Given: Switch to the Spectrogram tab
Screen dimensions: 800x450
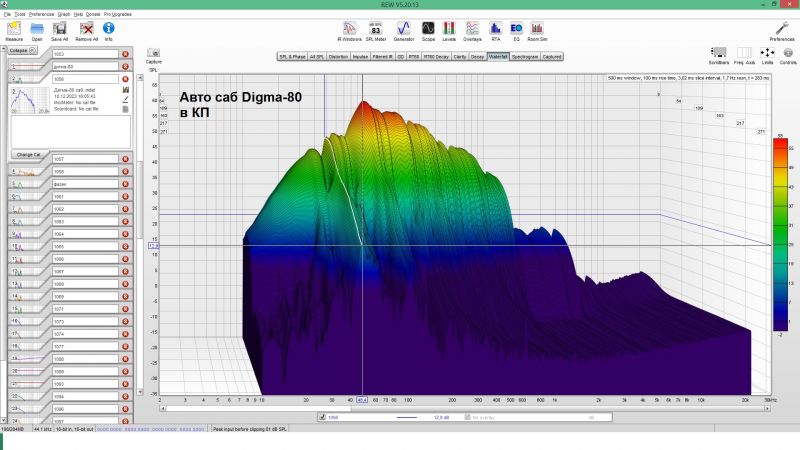Looking at the screenshot, I should point(525,57).
